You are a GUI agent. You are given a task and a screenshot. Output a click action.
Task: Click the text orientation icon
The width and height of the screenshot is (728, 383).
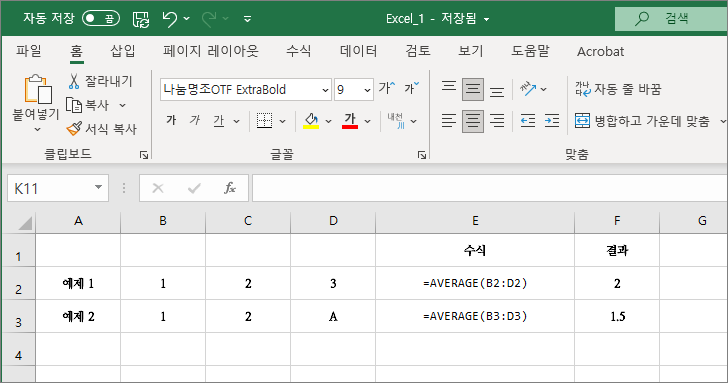click(x=528, y=89)
